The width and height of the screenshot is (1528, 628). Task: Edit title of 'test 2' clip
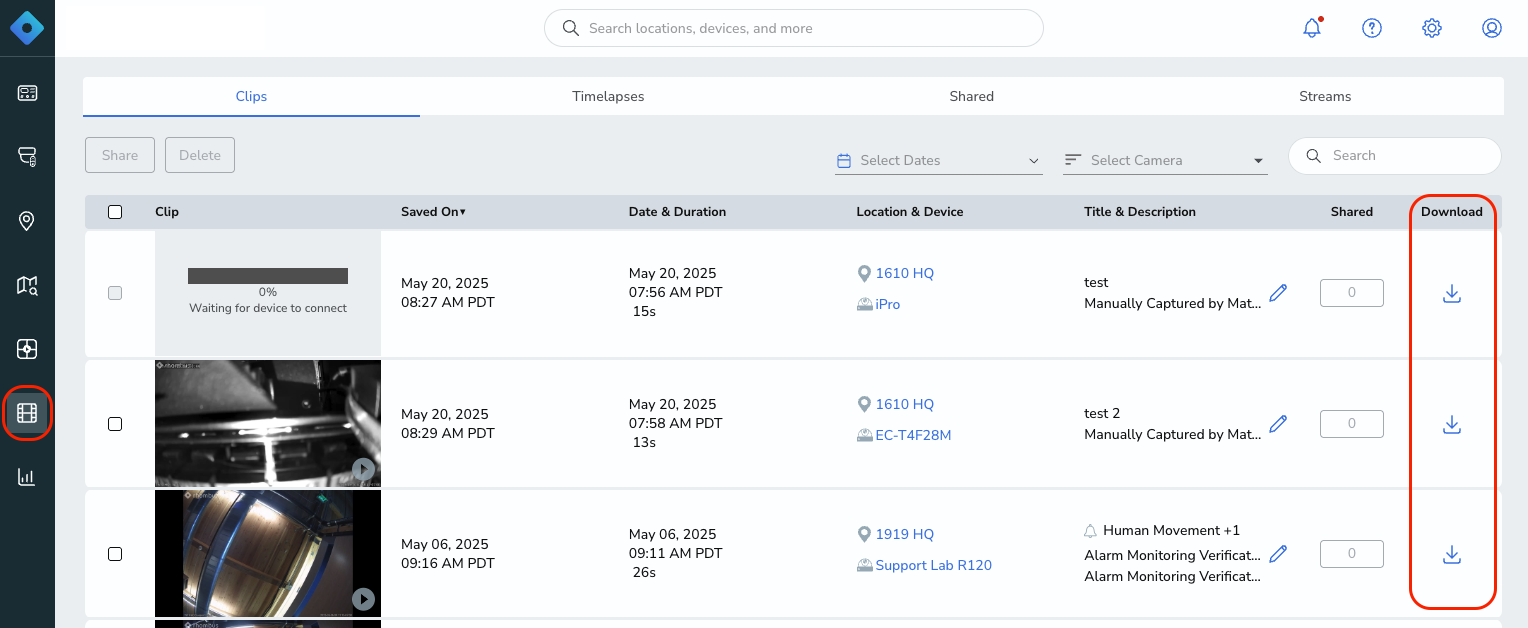point(1278,424)
